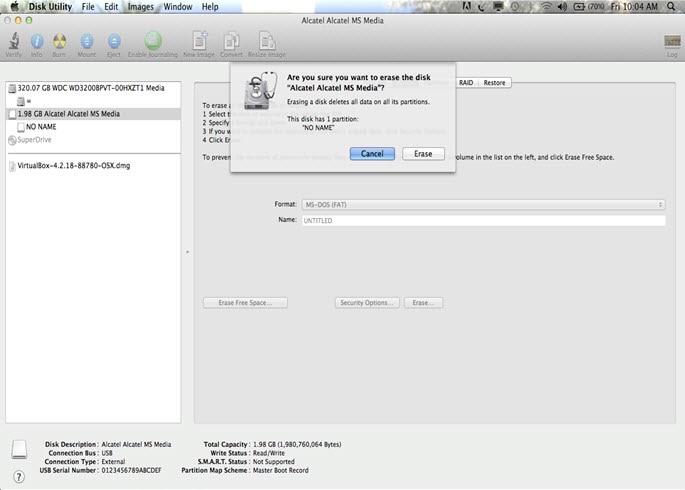Confirm with the Erase dialog button
685x490 pixels.
[423, 154]
